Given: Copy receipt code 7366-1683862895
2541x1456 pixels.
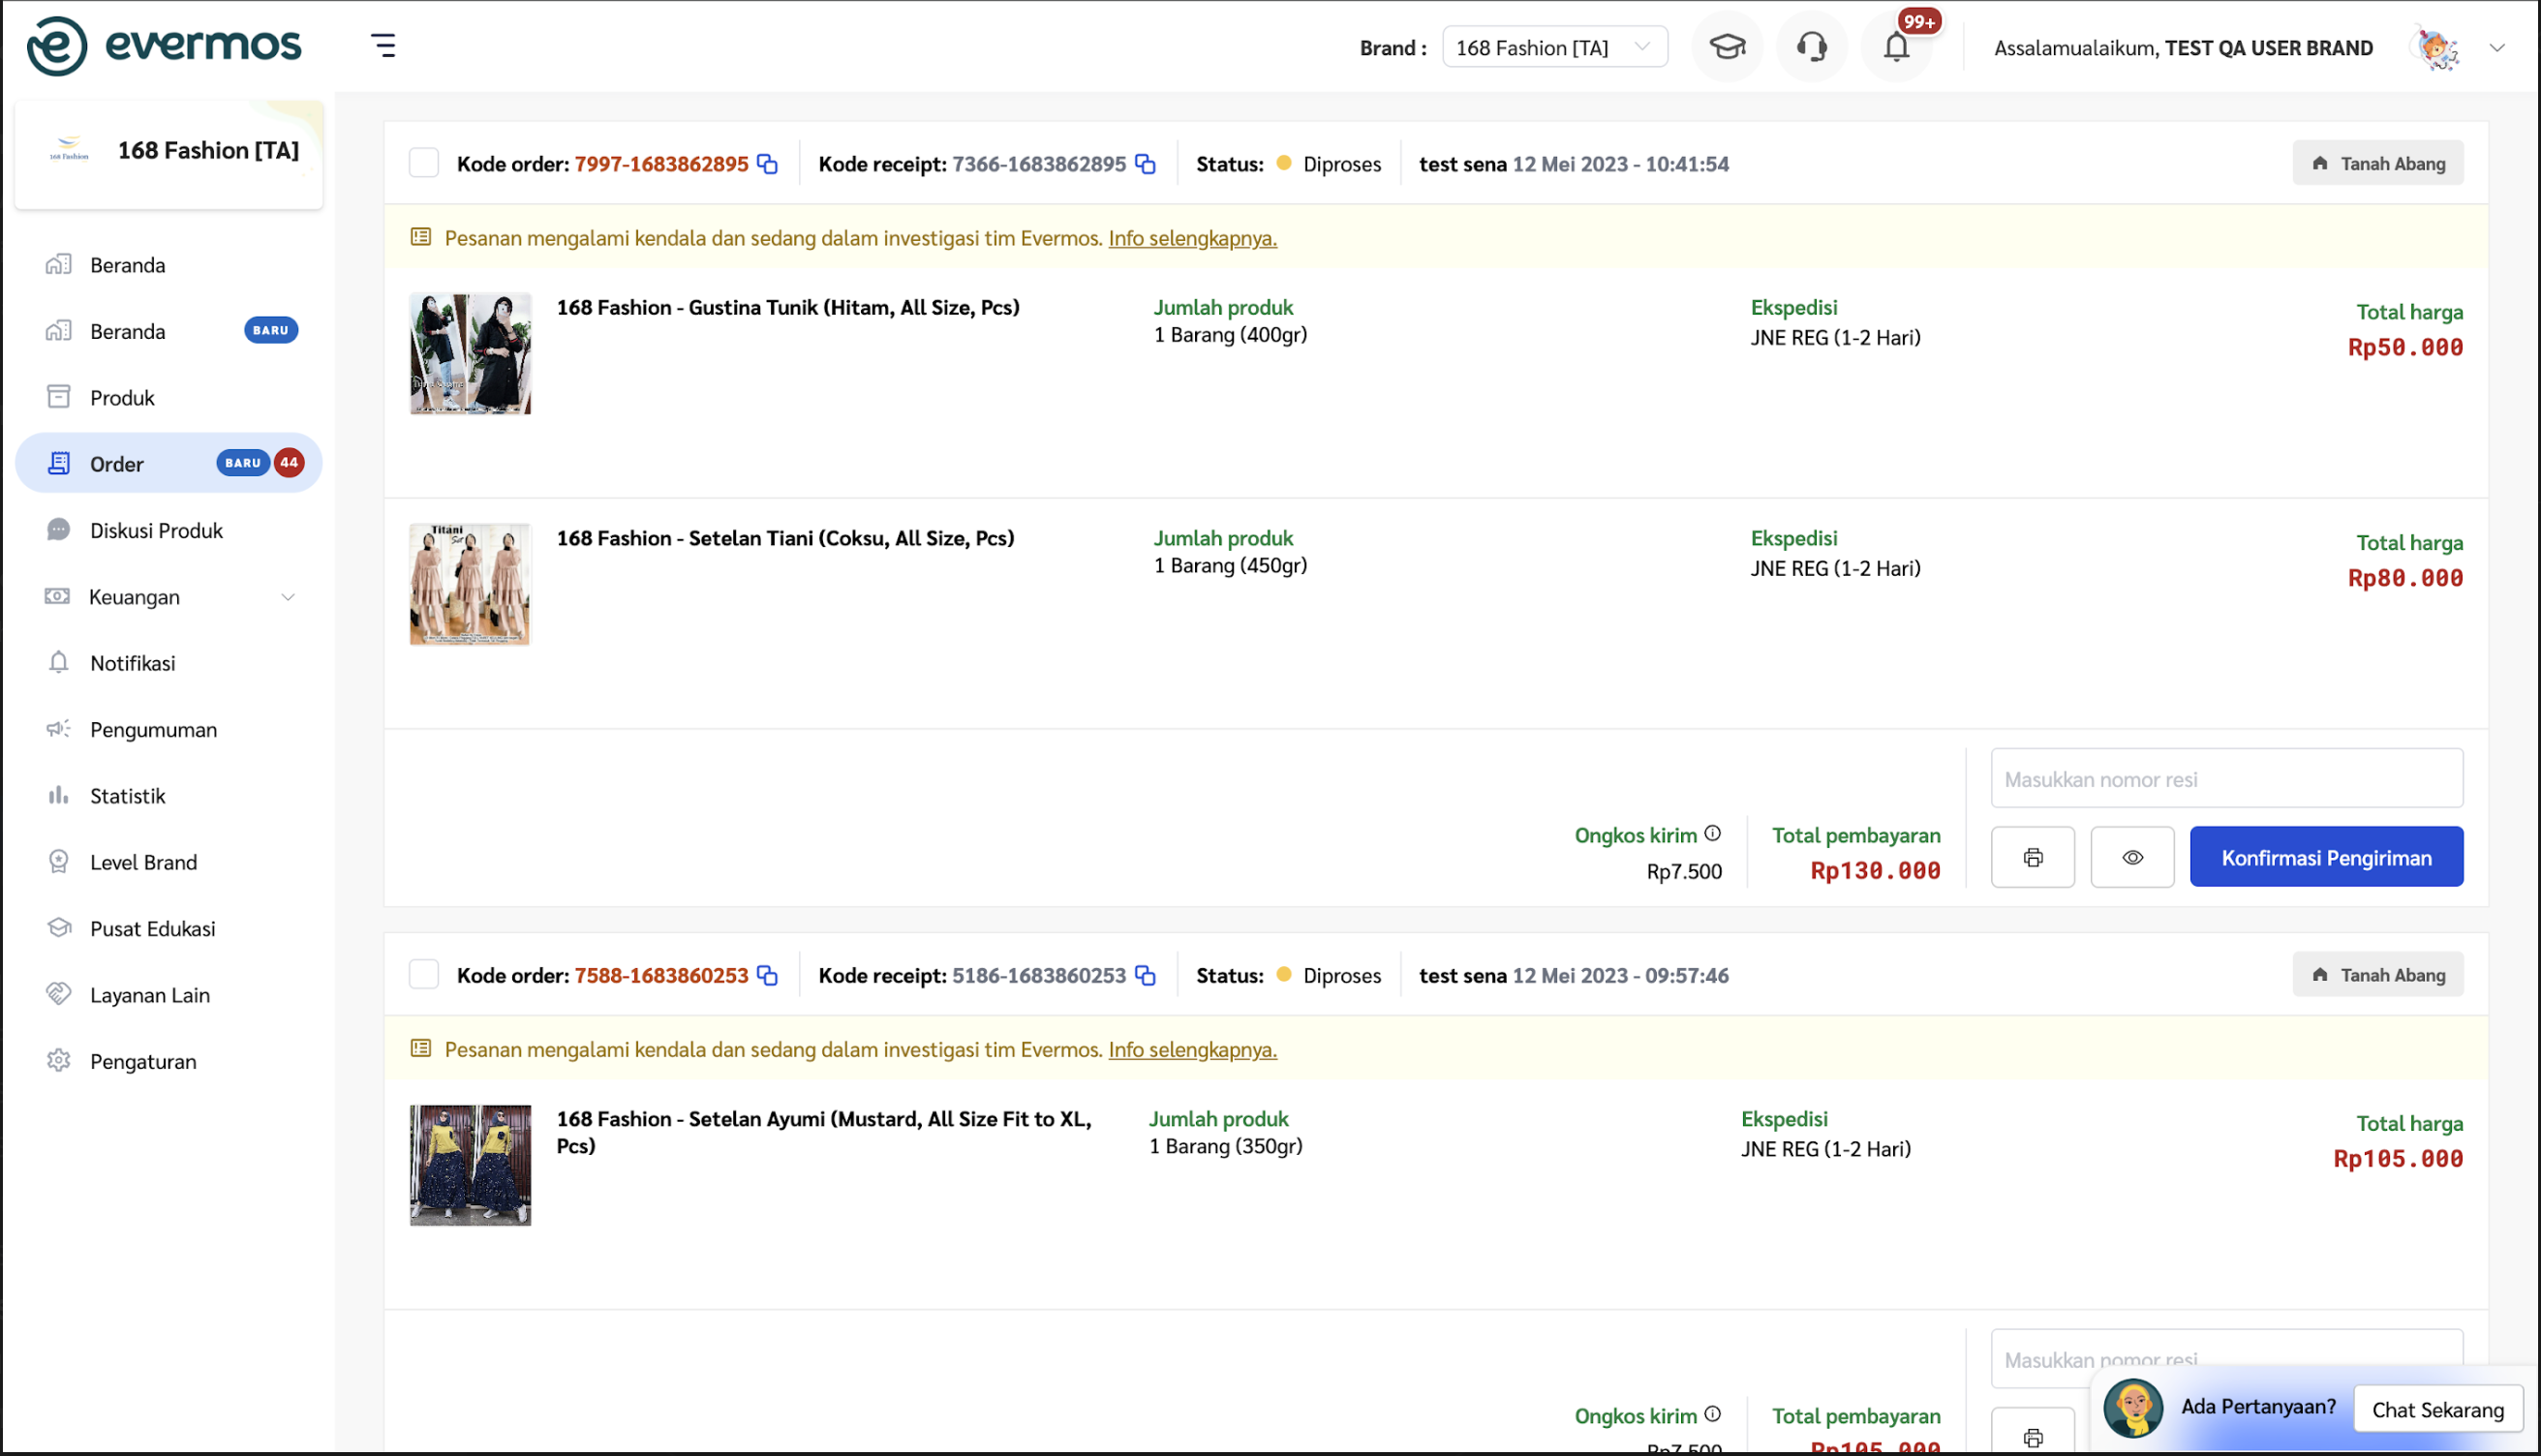Looking at the screenshot, I should click(x=1145, y=164).
